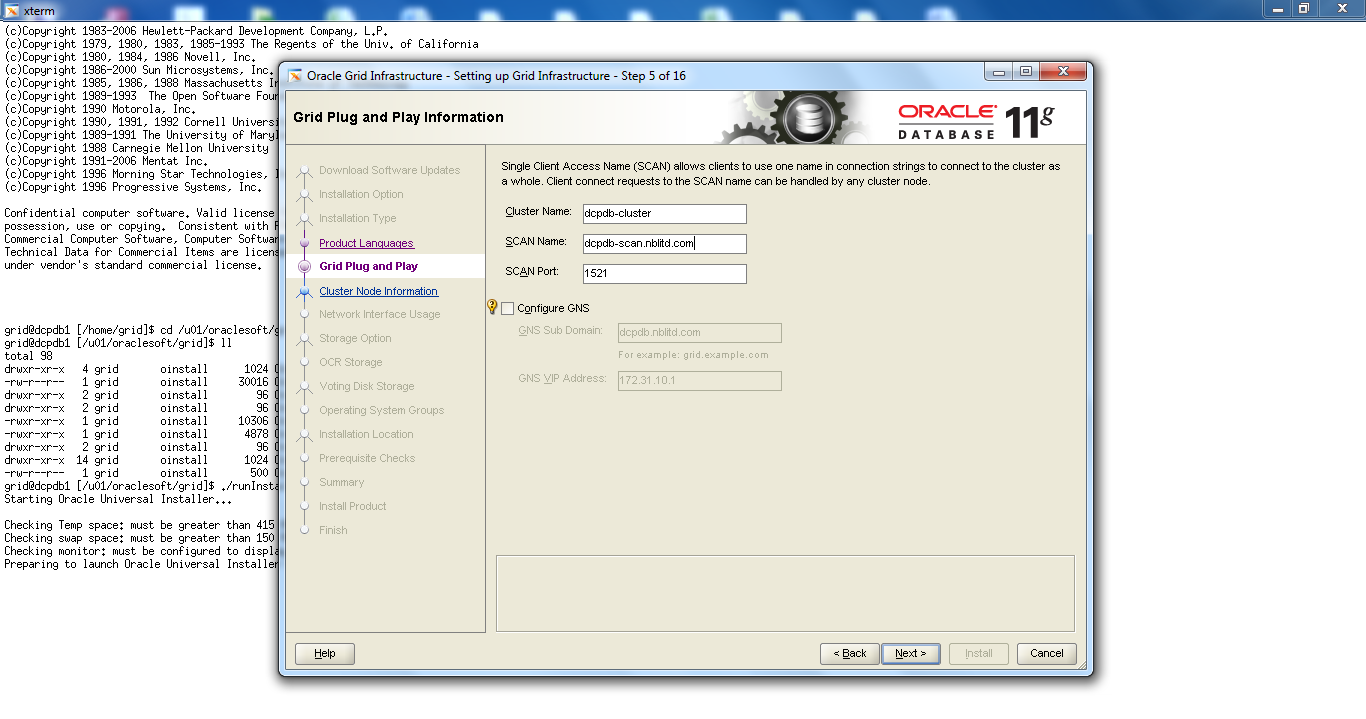
Task: Click the 'total 98' line in xterm
Action: 28,356
